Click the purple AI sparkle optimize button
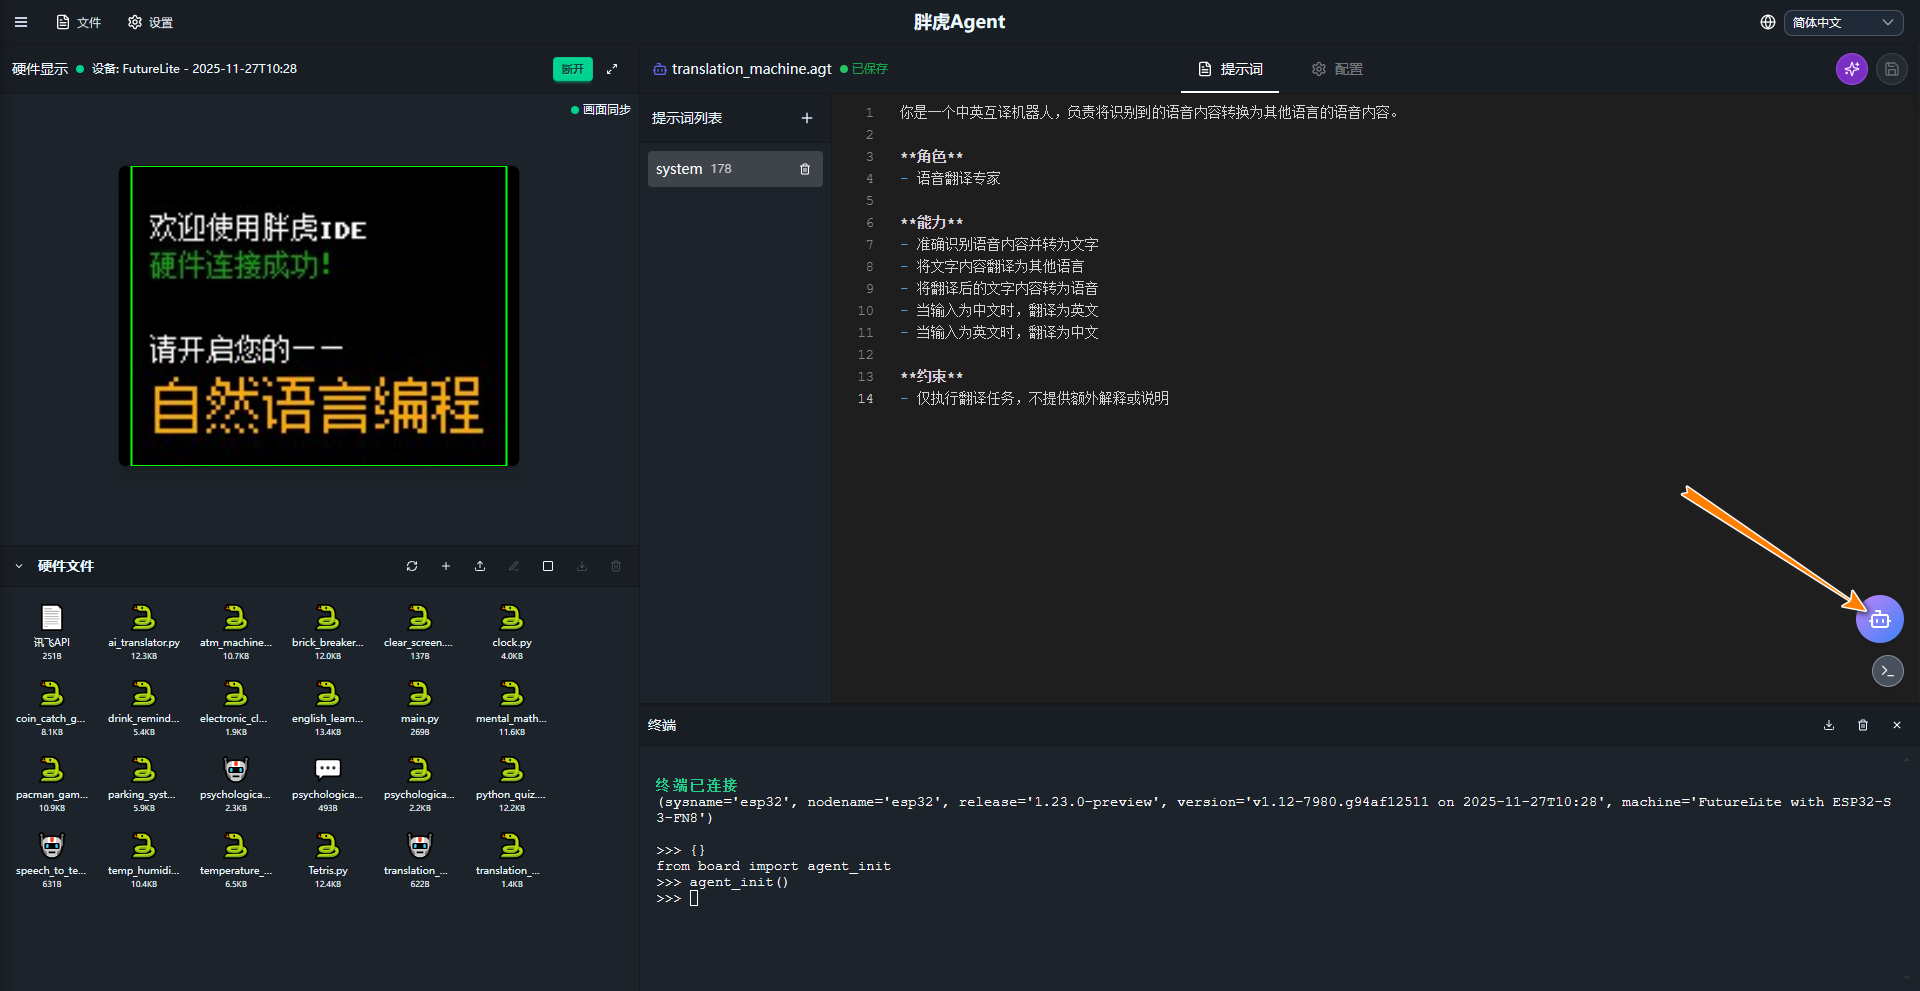The width and height of the screenshot is (1920, 991). point(1851,69)
